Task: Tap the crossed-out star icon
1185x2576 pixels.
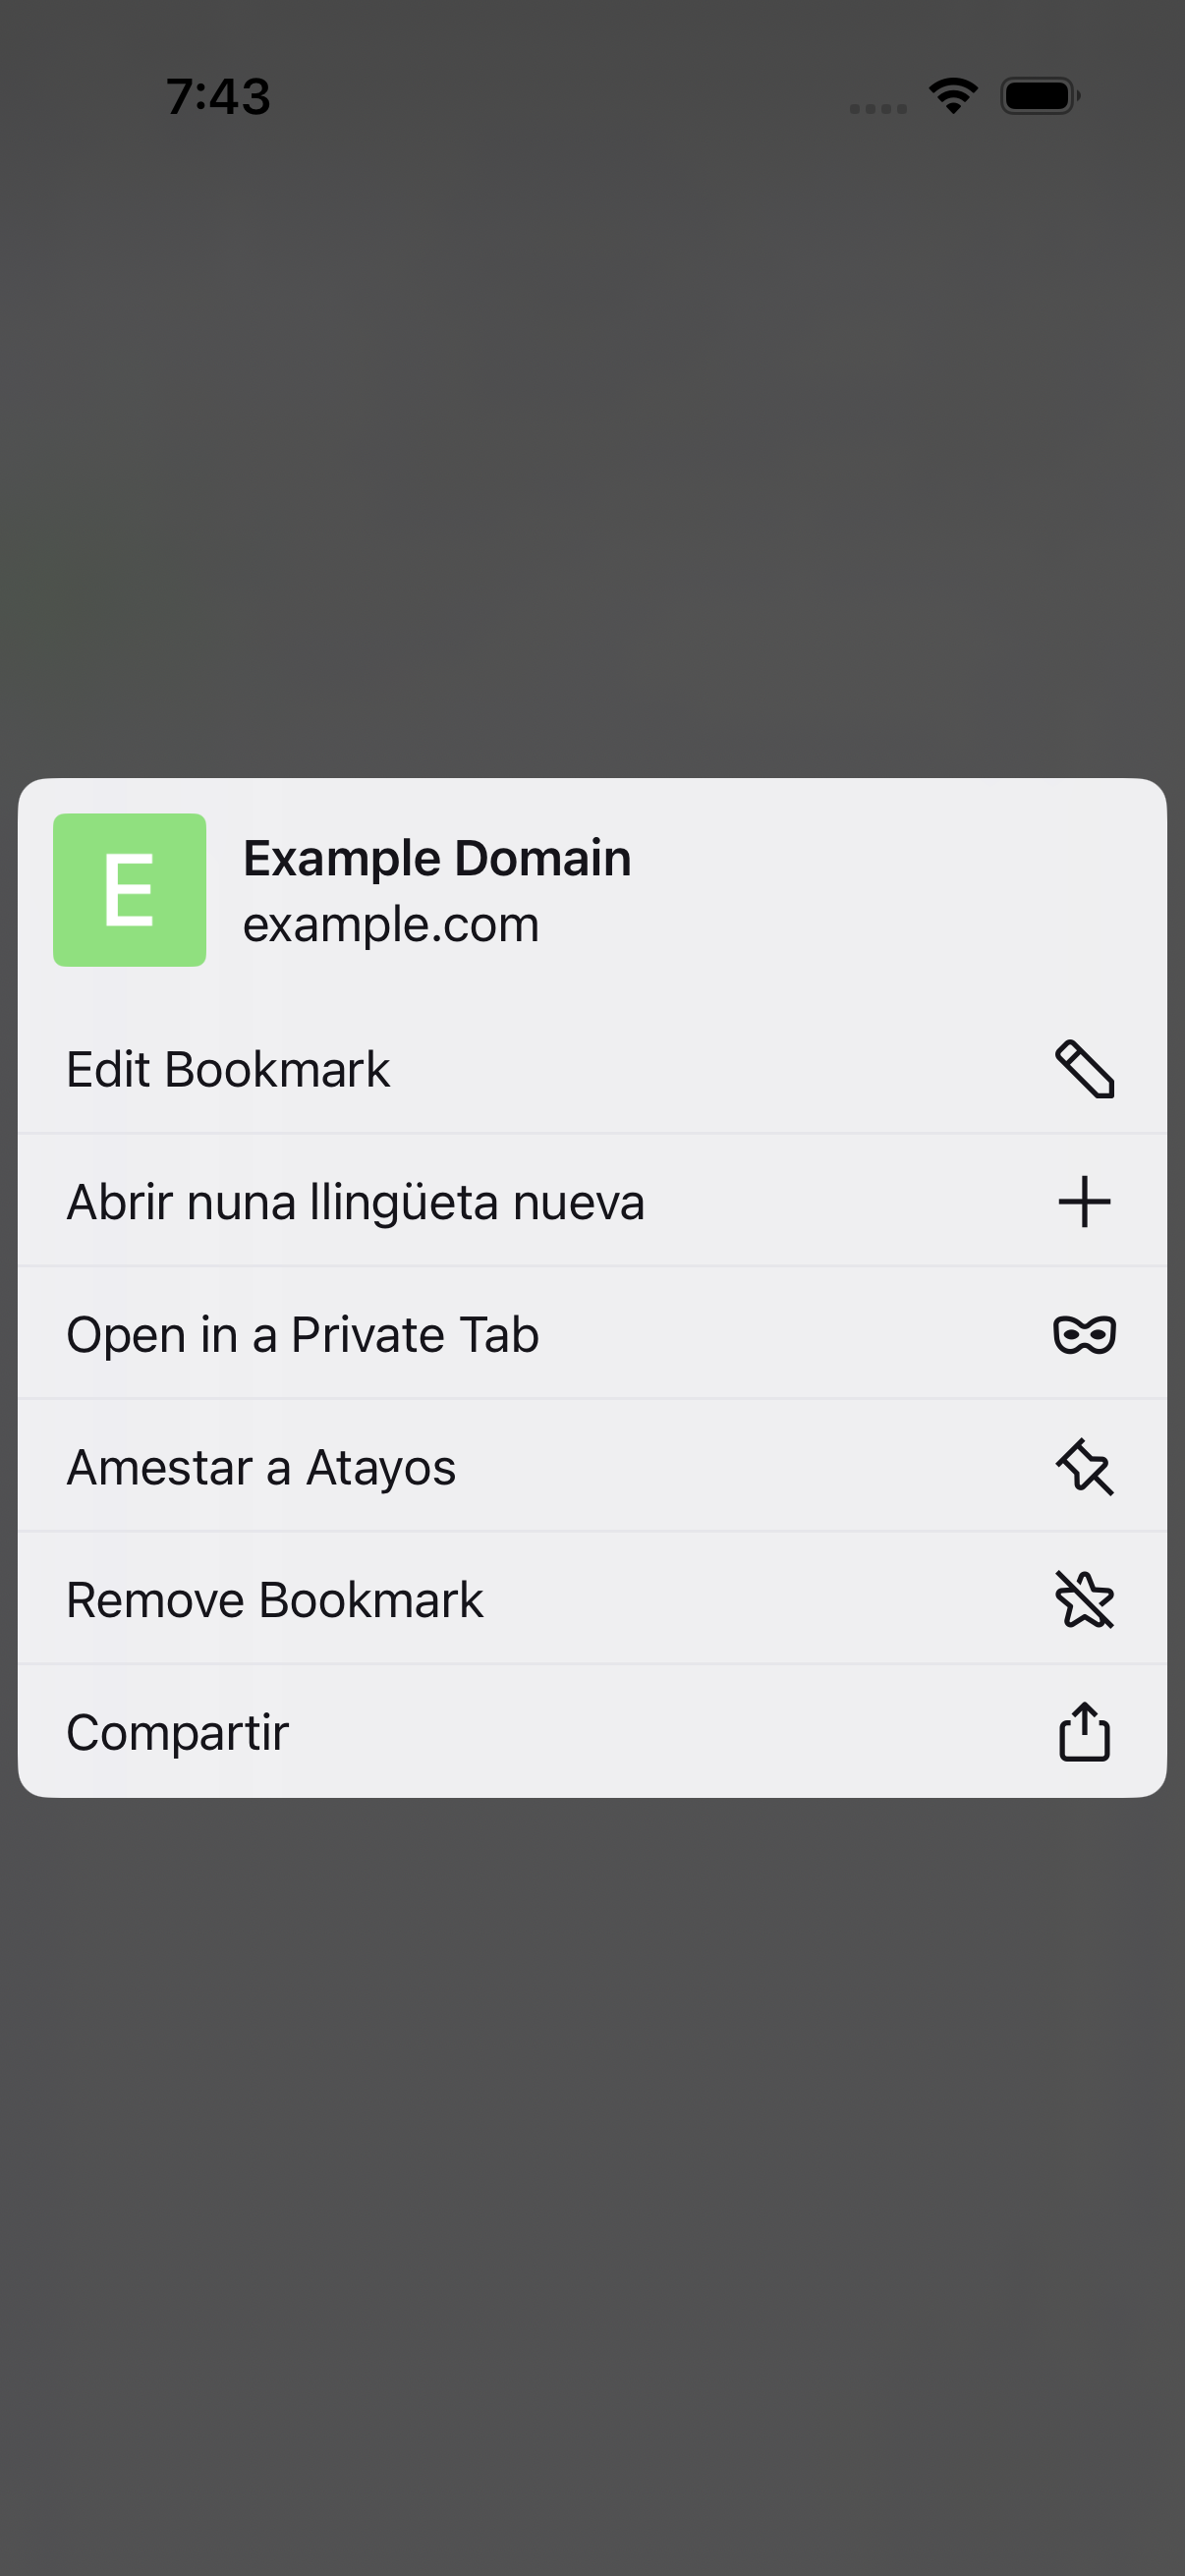Action: (1084, 1599)
